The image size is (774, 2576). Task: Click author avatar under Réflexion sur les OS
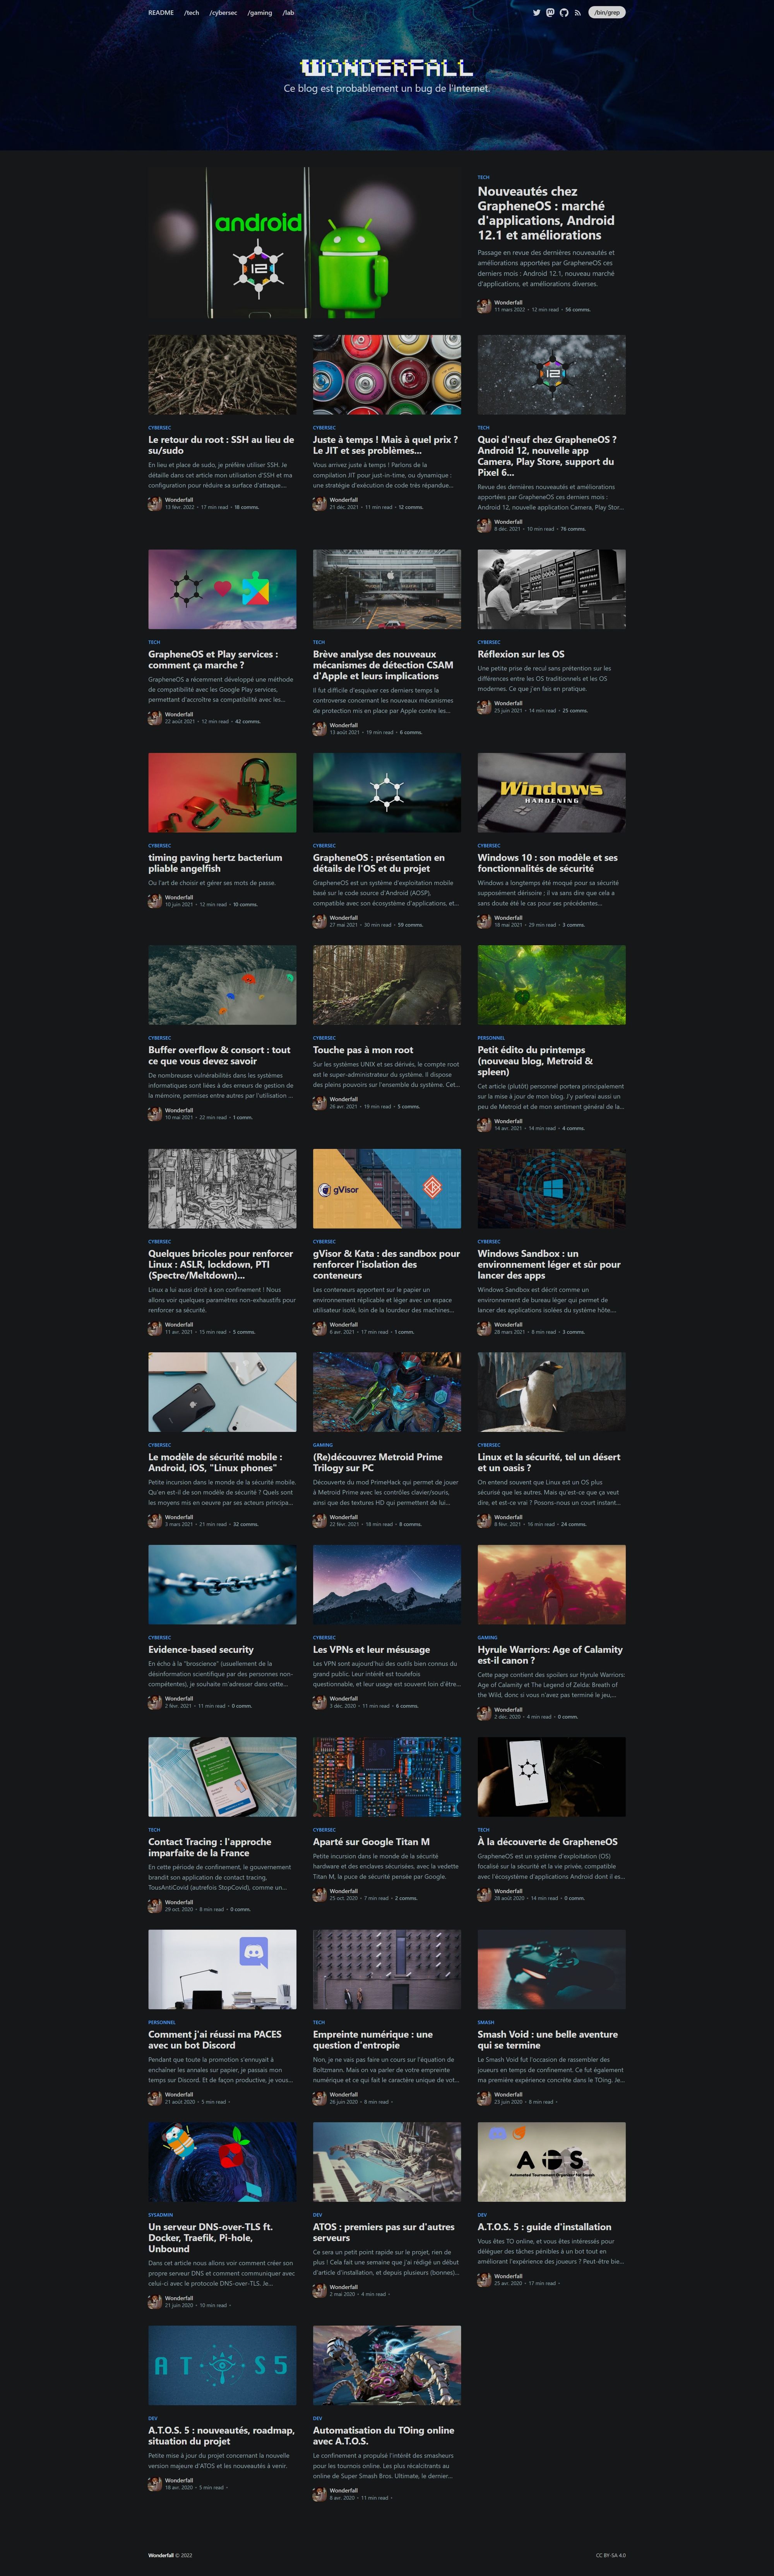coord(484,707)
